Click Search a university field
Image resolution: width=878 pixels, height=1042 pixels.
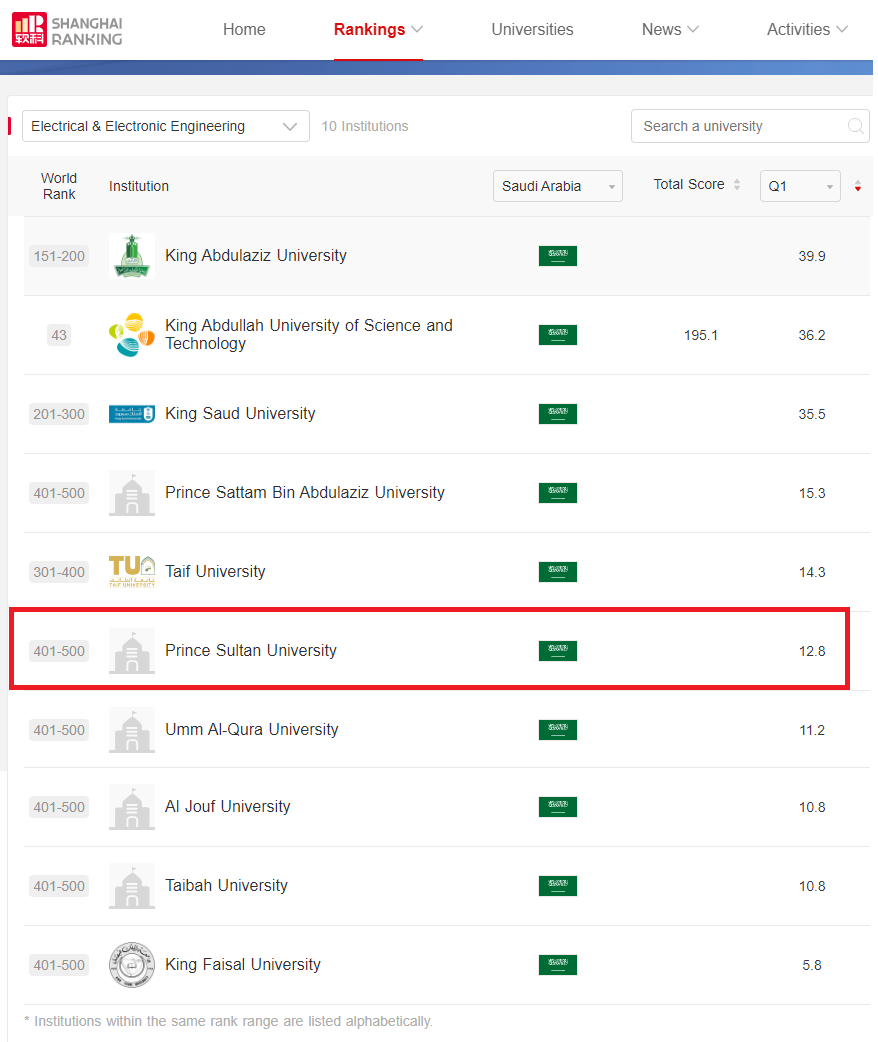[x=750, y=126]
